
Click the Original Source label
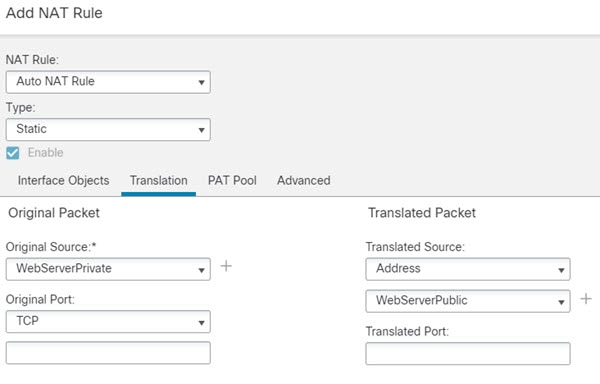pos(51,247)
